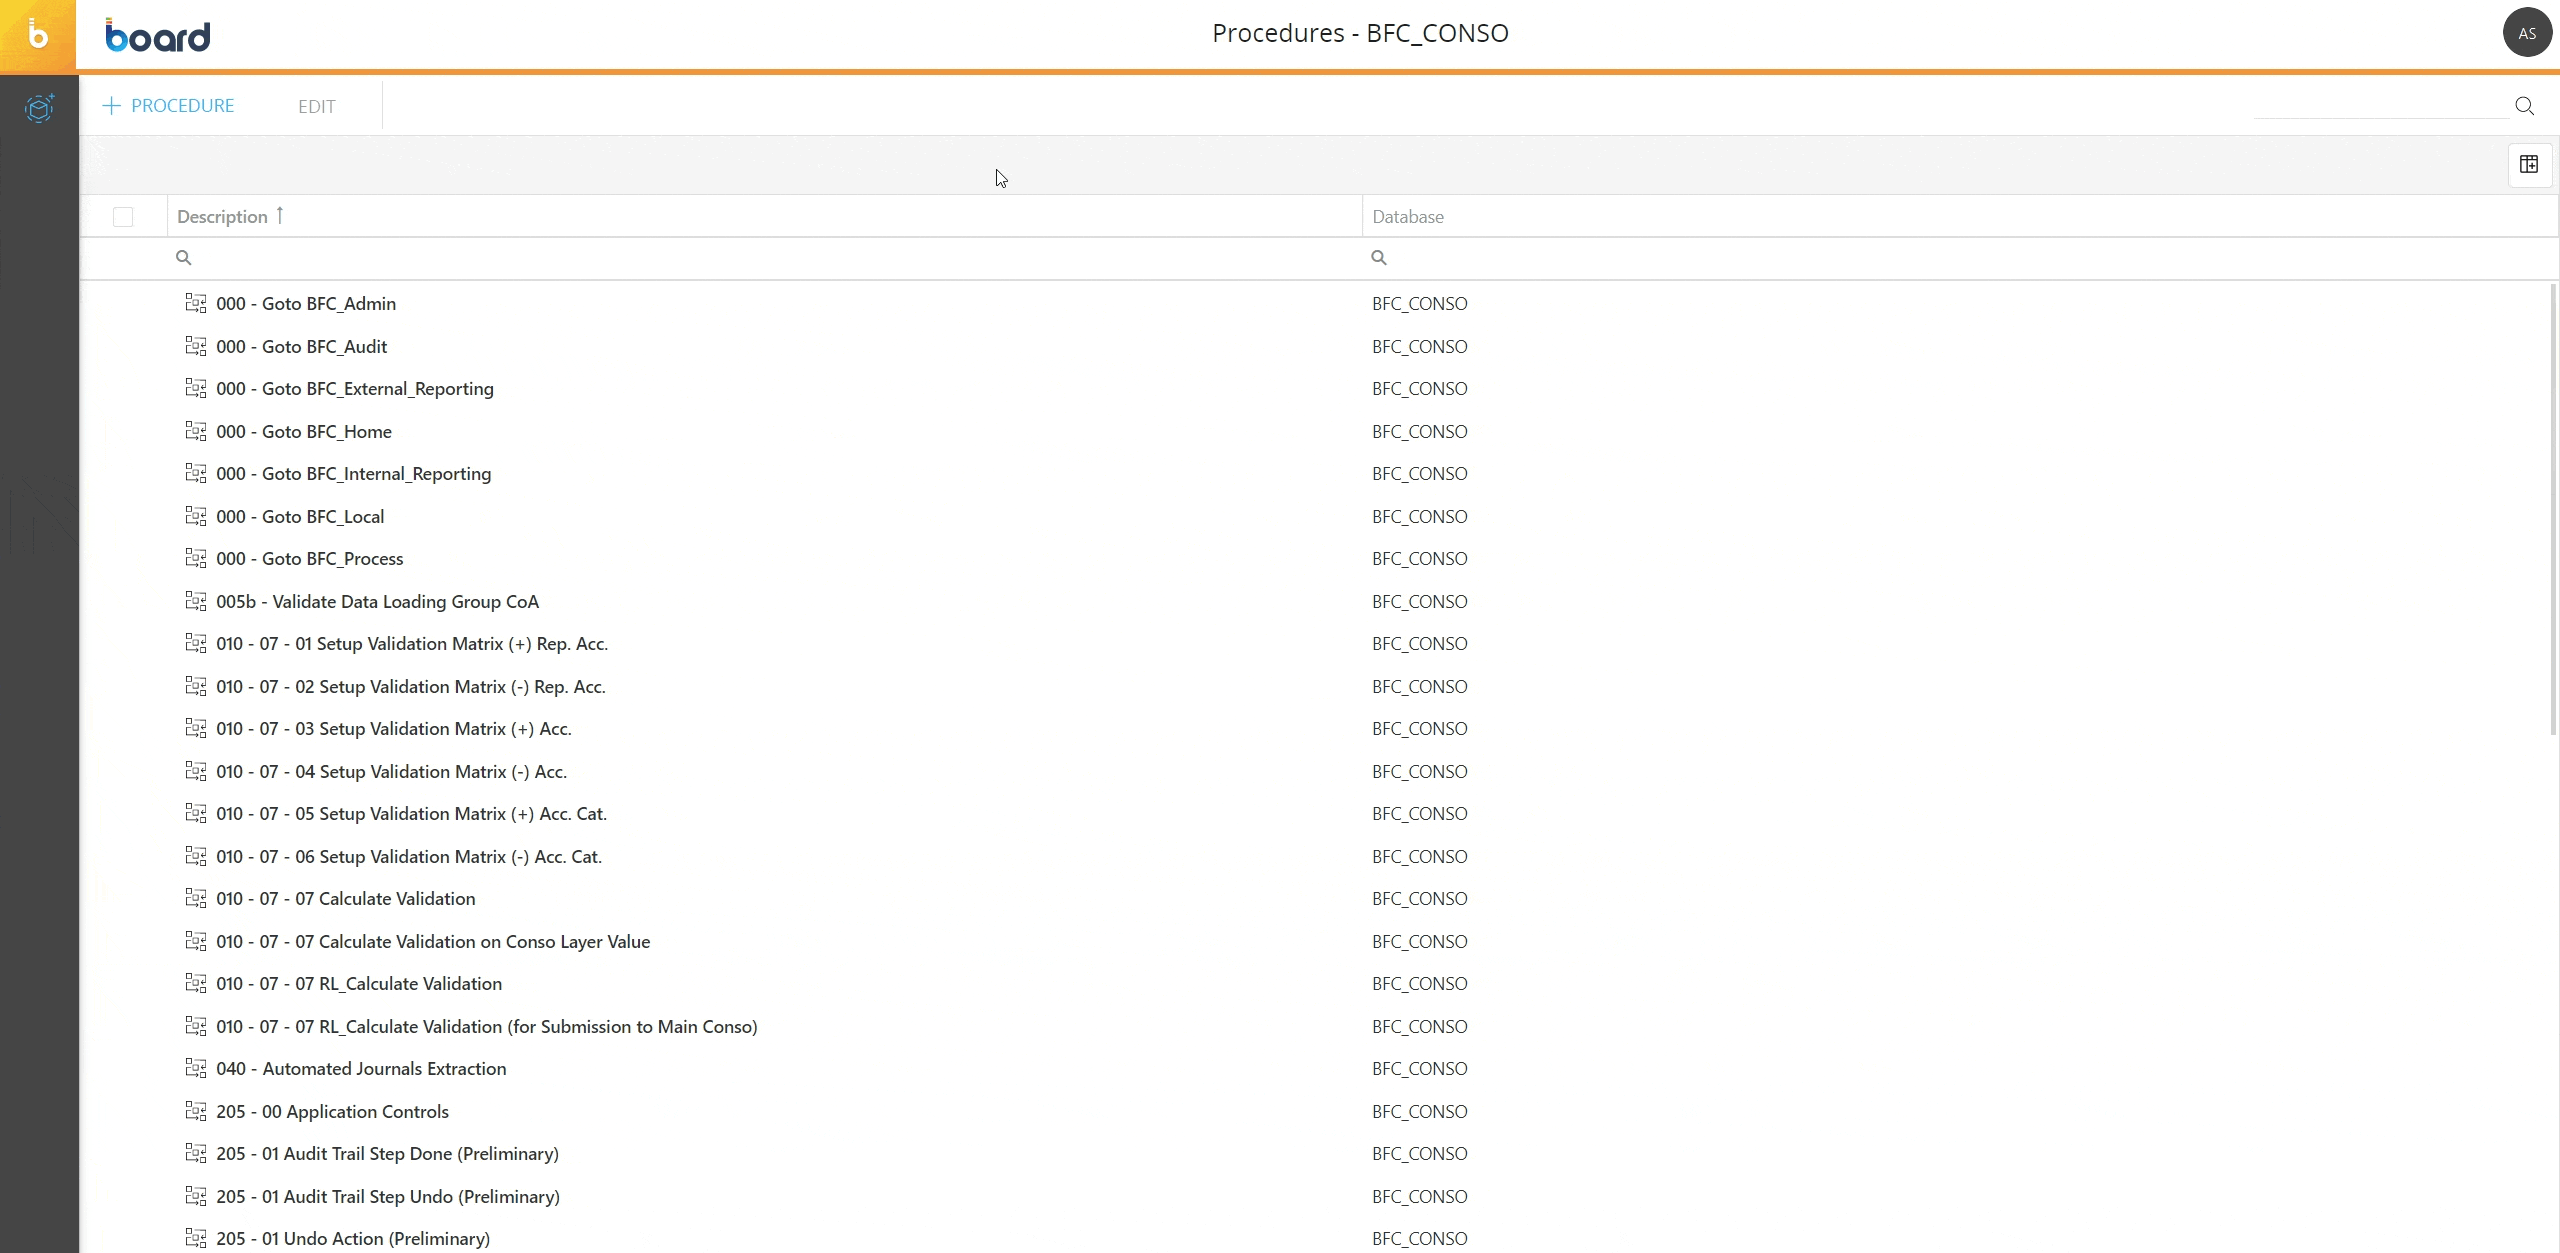Click procedure icon for 010 - 07 - 01 Setup
Viewport: 2560px width, 1253px height.
click(x=196, y=643)
